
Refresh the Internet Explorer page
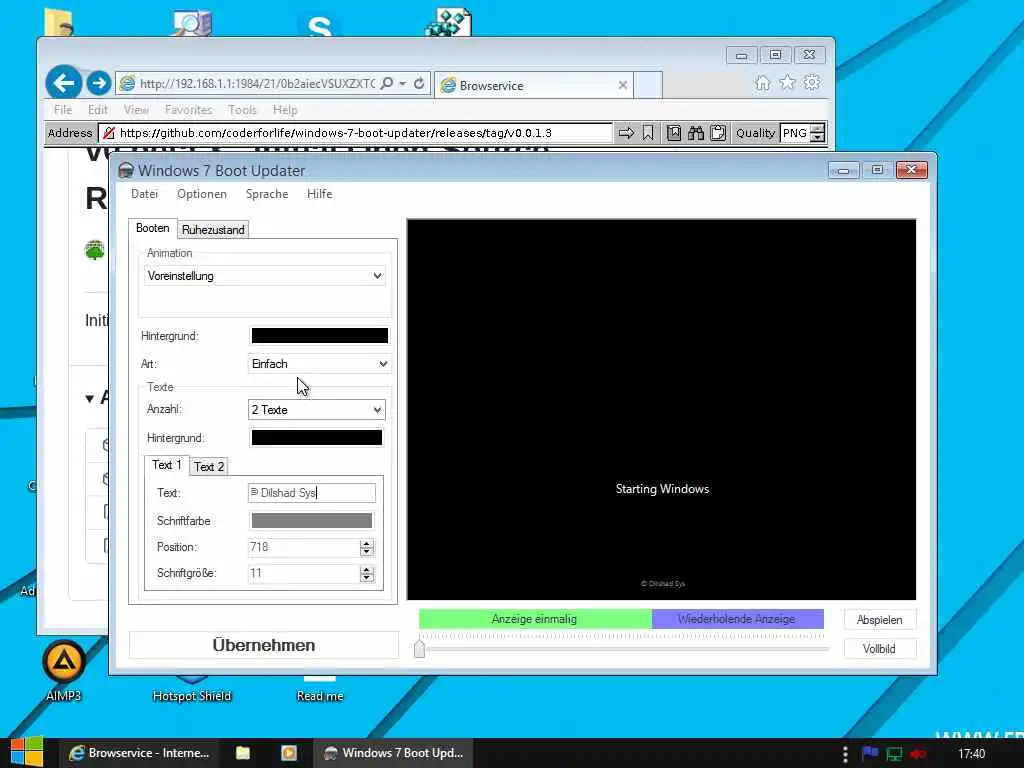419,84
